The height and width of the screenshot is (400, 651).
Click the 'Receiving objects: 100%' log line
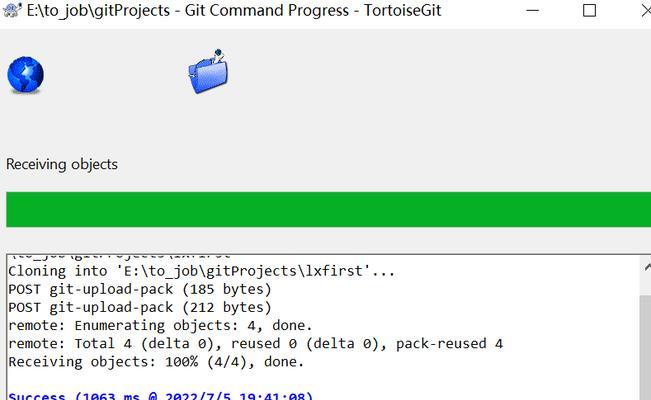[156, 362]
